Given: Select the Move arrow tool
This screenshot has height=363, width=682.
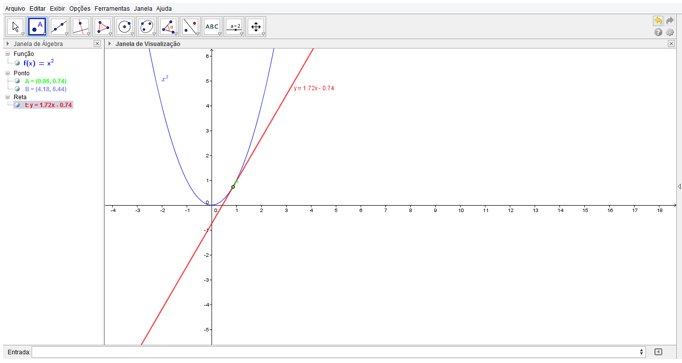Looking at the screenshot, I should coord(16,27).
